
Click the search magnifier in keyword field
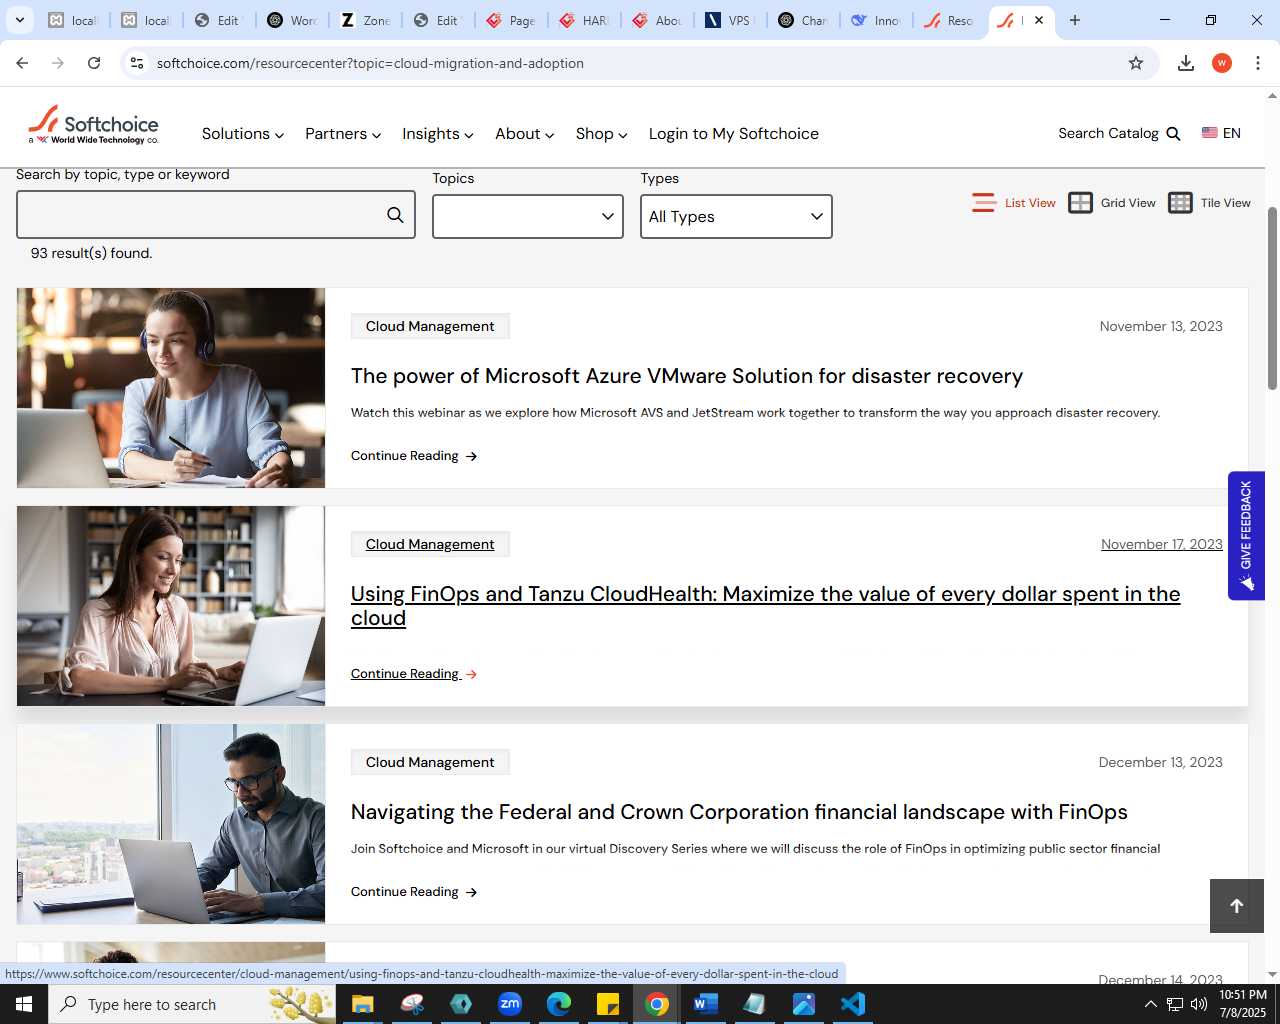[395, 215]
